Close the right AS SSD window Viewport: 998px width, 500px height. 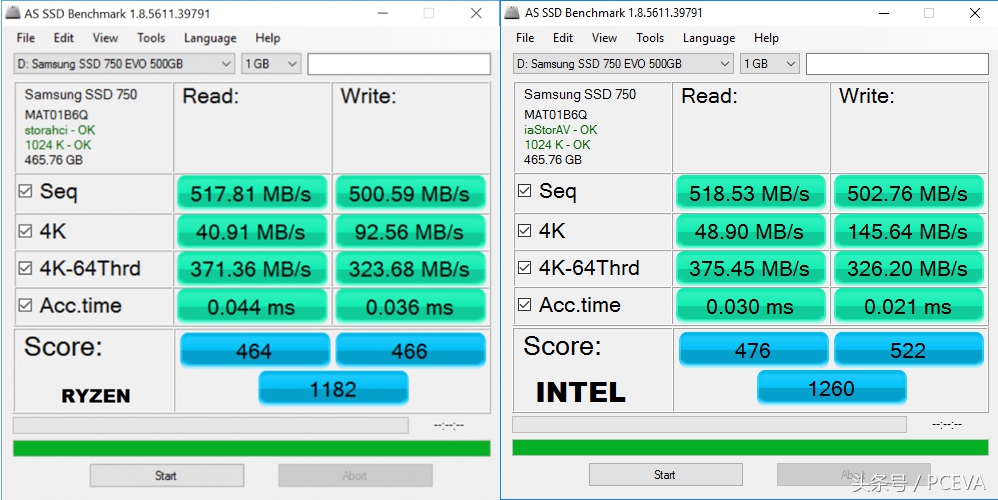tap(974, 13)
